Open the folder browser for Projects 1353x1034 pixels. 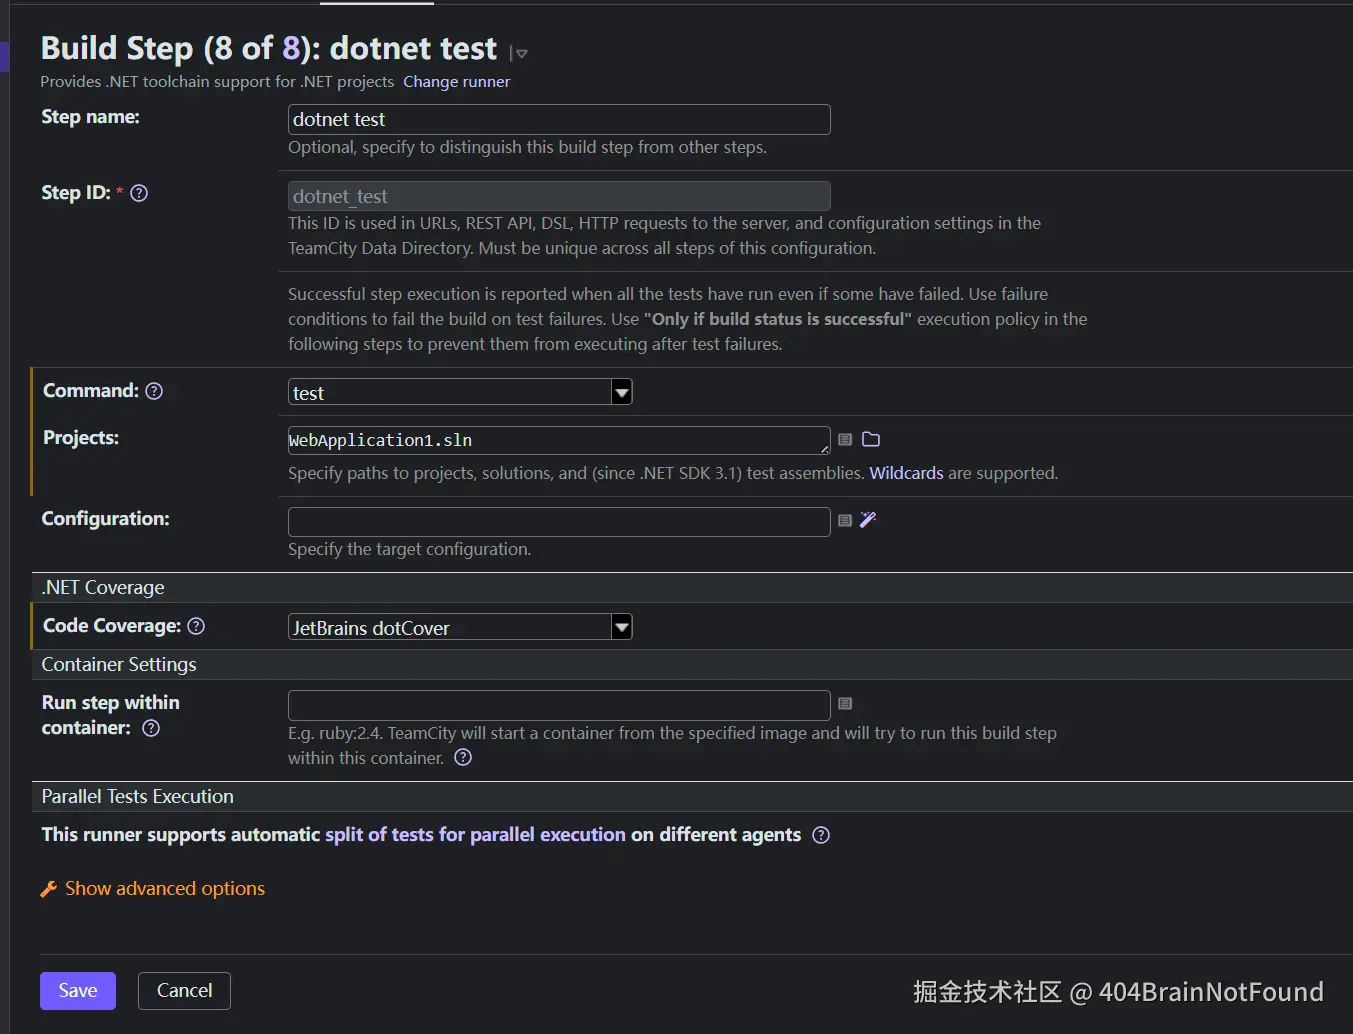[871, 439]
